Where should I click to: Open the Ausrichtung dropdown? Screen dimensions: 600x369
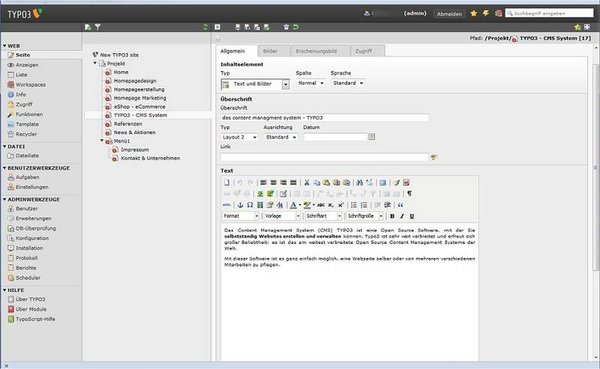280,137
